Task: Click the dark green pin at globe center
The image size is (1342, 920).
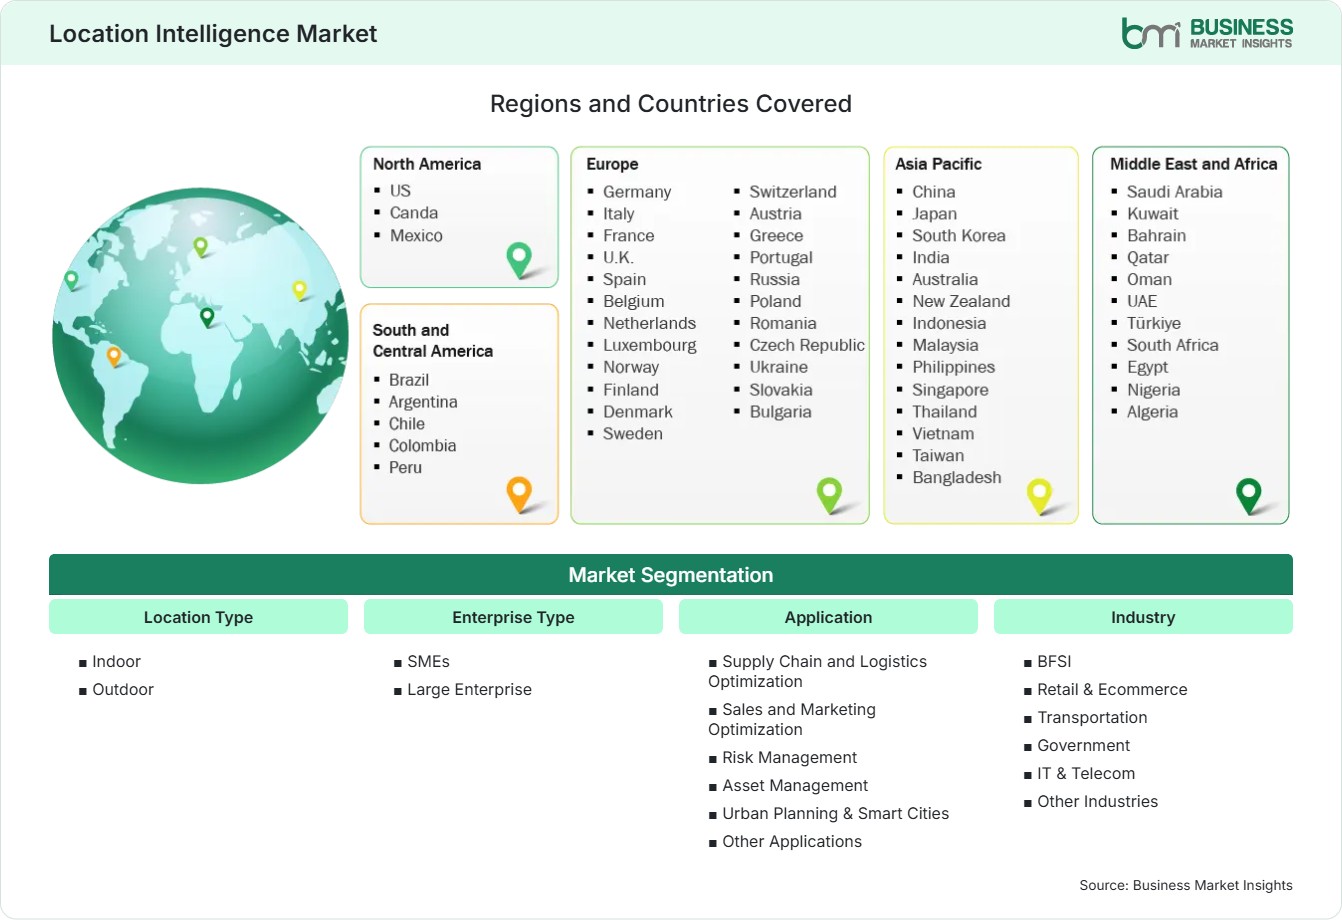Action: (207, 317)
